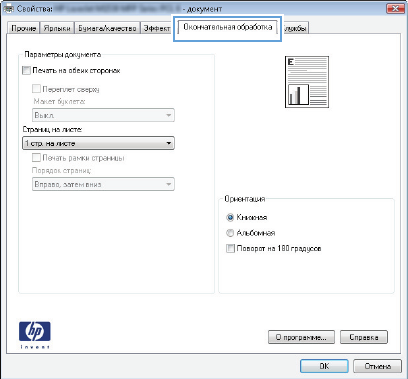Click the page layout preview image
Screen dimensions: 408x379
[x=307, y=82]
